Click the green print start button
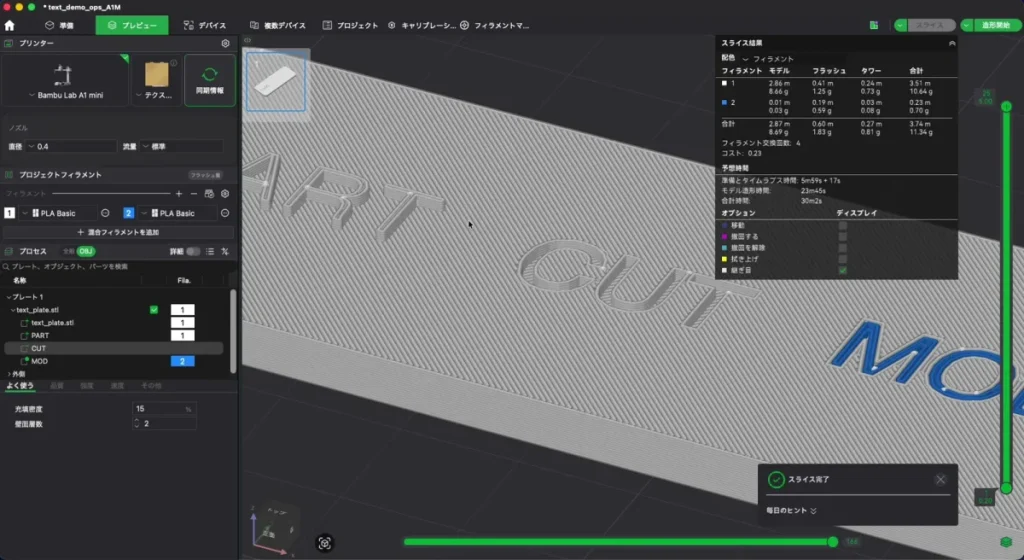This screenshot has height=560, width=1024. tap(991, 25)
